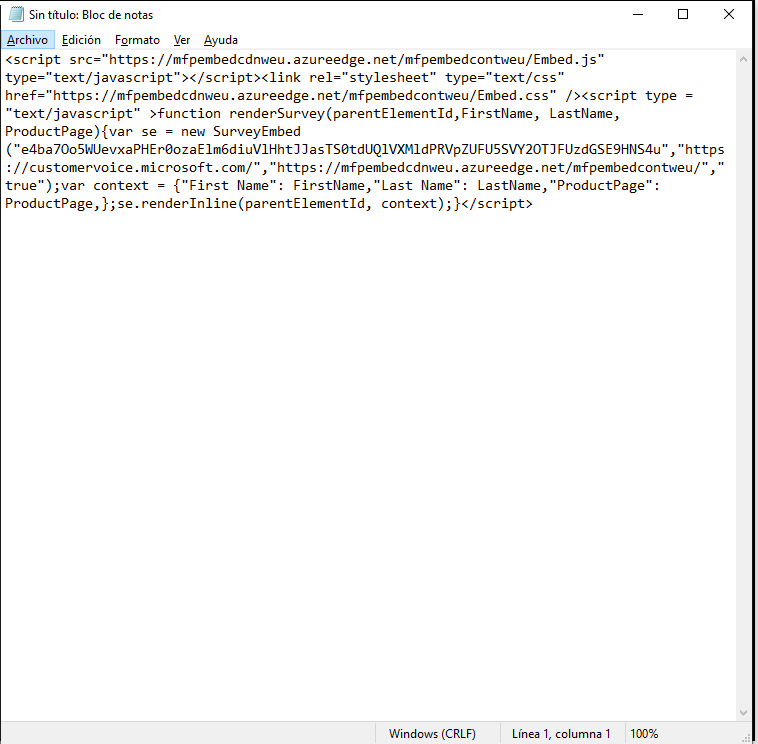Screen dimensions: 758x744
Task: Open the Ver menu
Action: pos(182,40)
